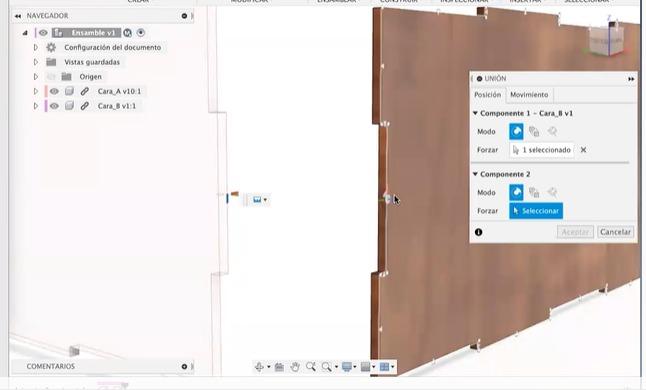
Task: Expand Configuración del documento node
Action: (36, 47)
